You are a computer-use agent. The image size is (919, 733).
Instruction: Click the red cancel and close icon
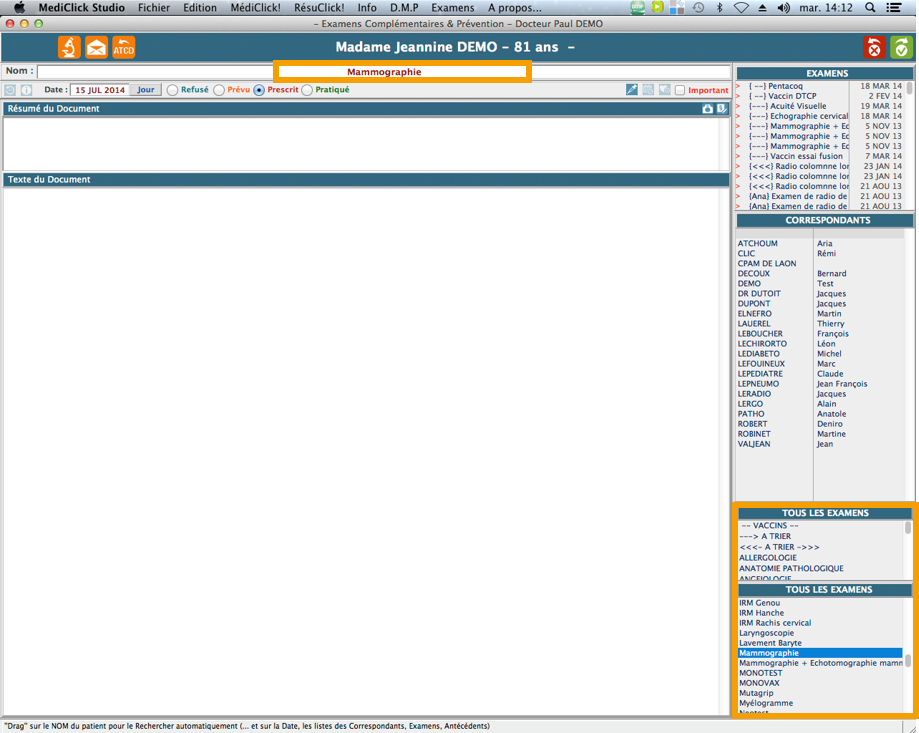pos(875,47)
